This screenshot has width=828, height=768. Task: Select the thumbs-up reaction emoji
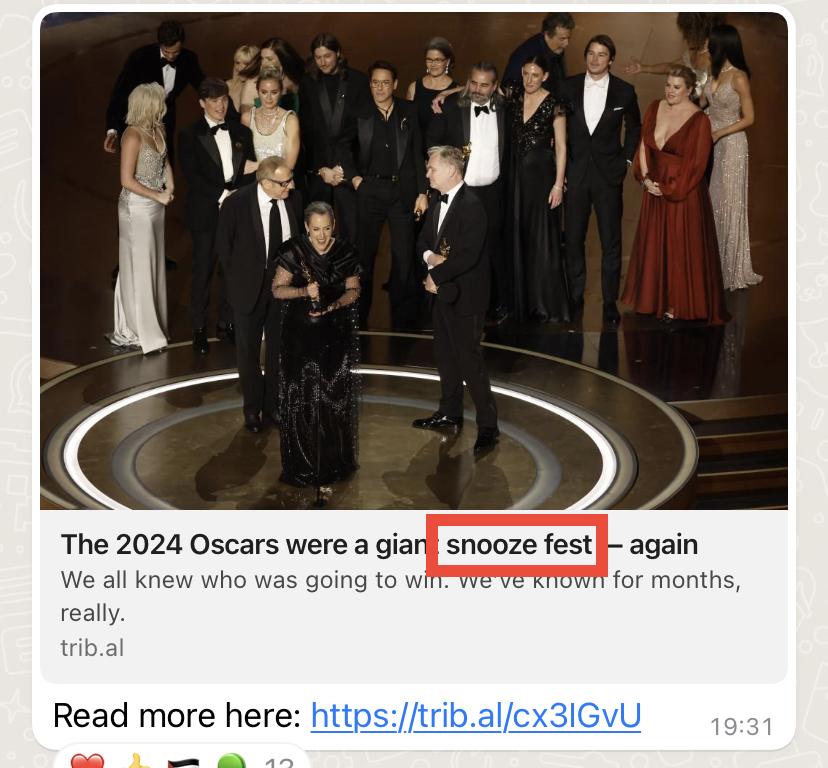[x=137, y=762]
